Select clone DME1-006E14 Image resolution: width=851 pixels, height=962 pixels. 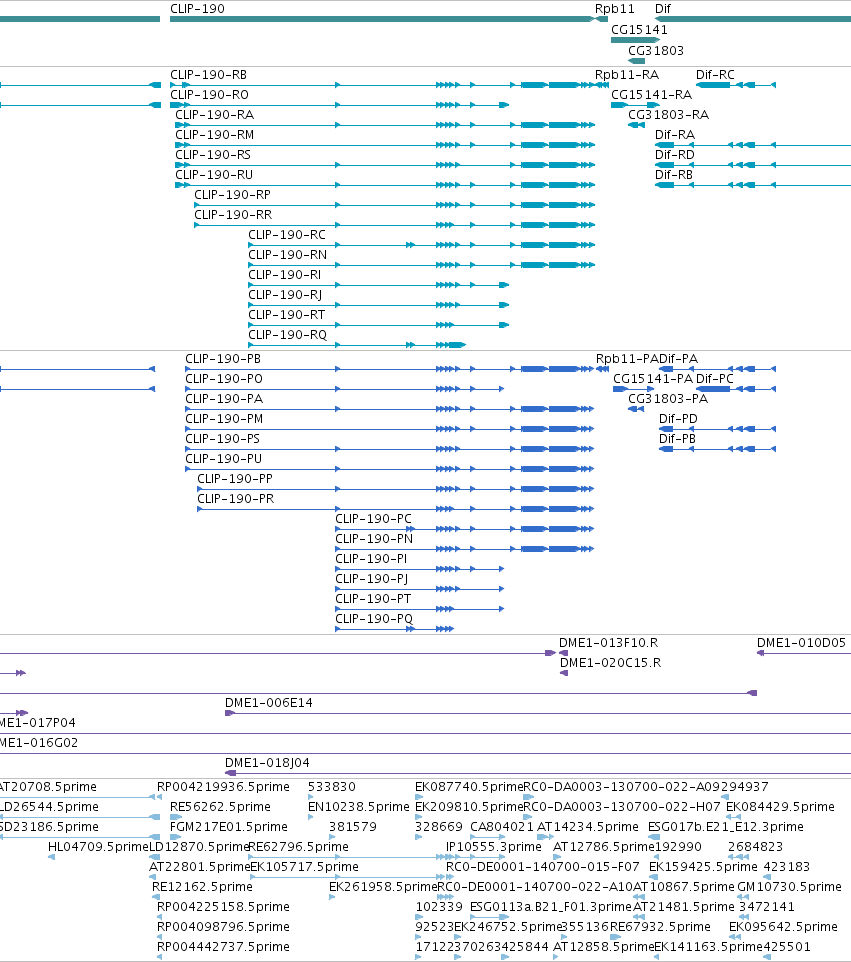(x=269, y=703)
